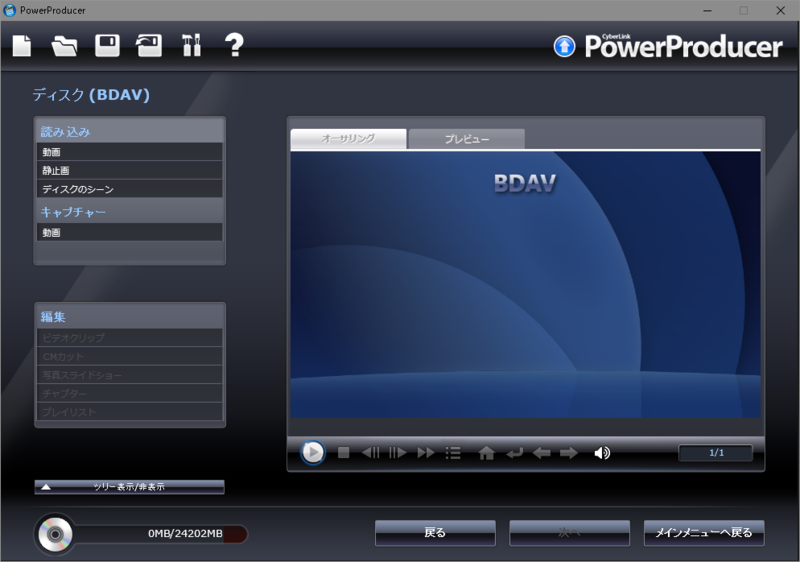Click the return enter arrow icon
Image resolution: width=800 pixels, height=562 pixels.
tap(514, 453)
